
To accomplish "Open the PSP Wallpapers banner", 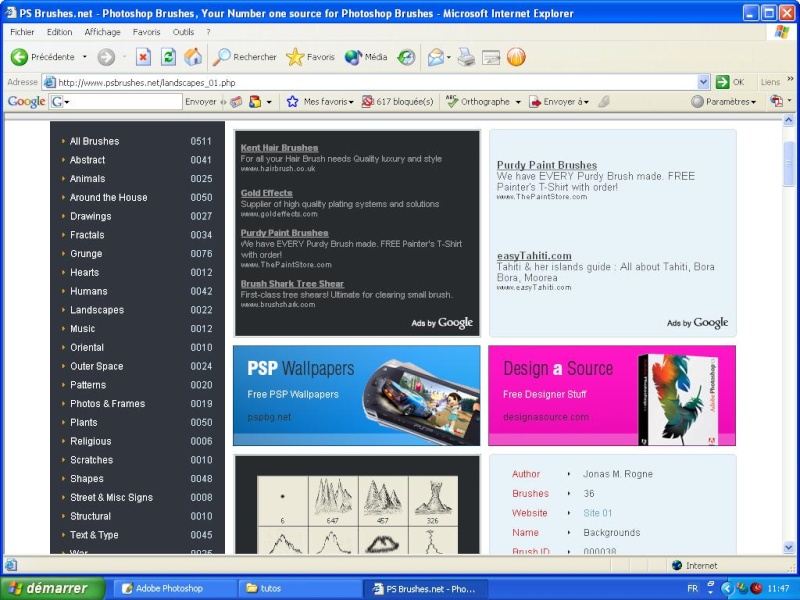I will (357, 395).
